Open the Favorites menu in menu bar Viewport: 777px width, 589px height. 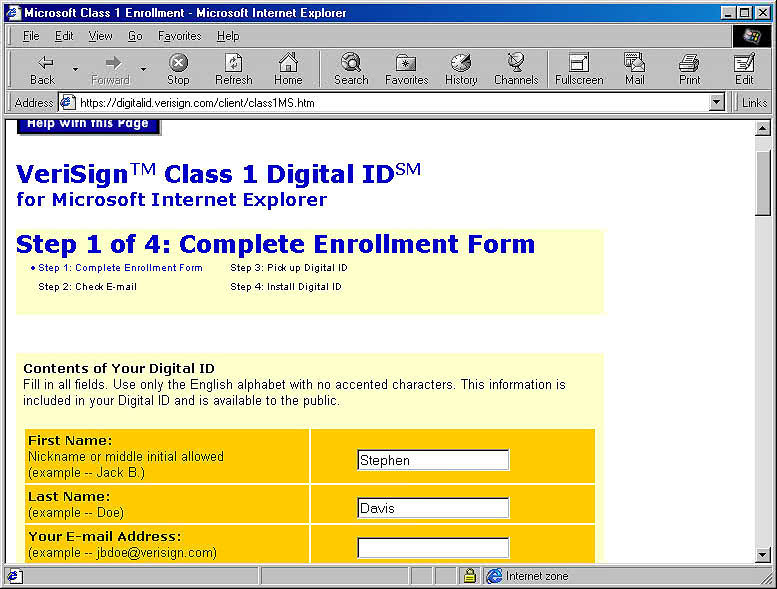tap(179, 36)
